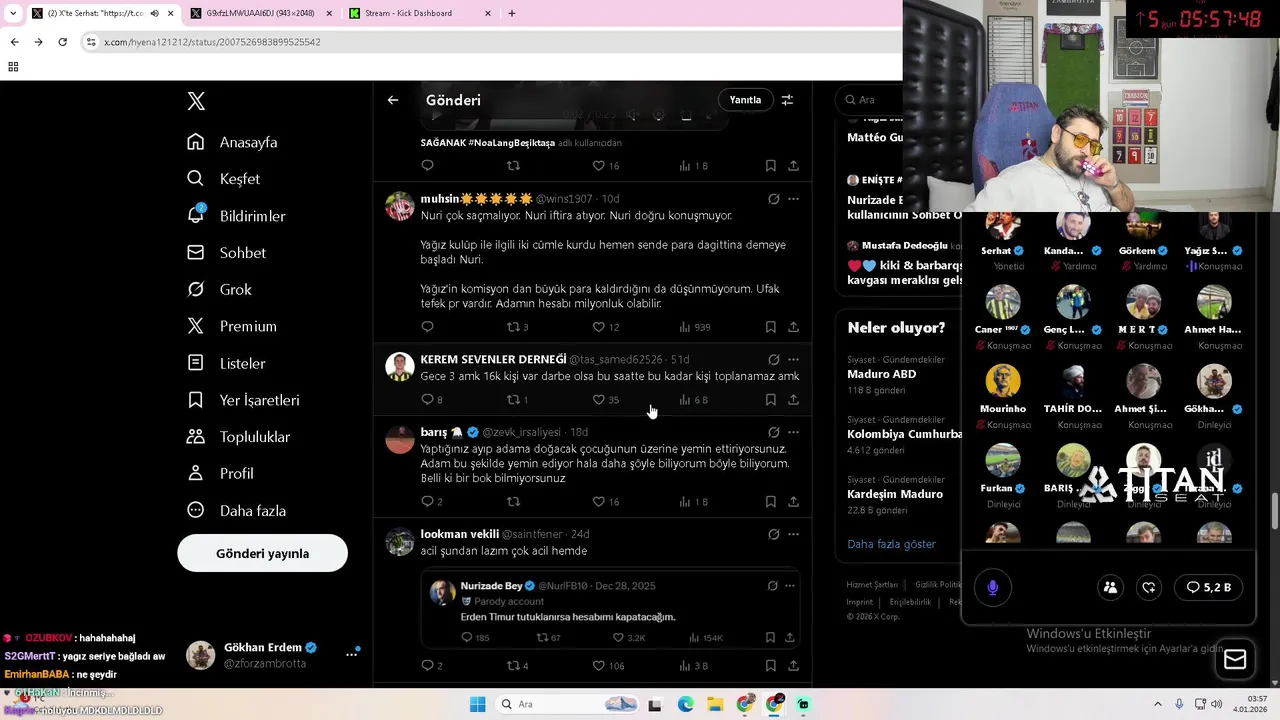Image resolution: width=1280 pixels, height=720 pixels.
Task: Share KEREM SEVENLER DERNEĞİ post
Action: pyautogui.click(x=793, y=400)
